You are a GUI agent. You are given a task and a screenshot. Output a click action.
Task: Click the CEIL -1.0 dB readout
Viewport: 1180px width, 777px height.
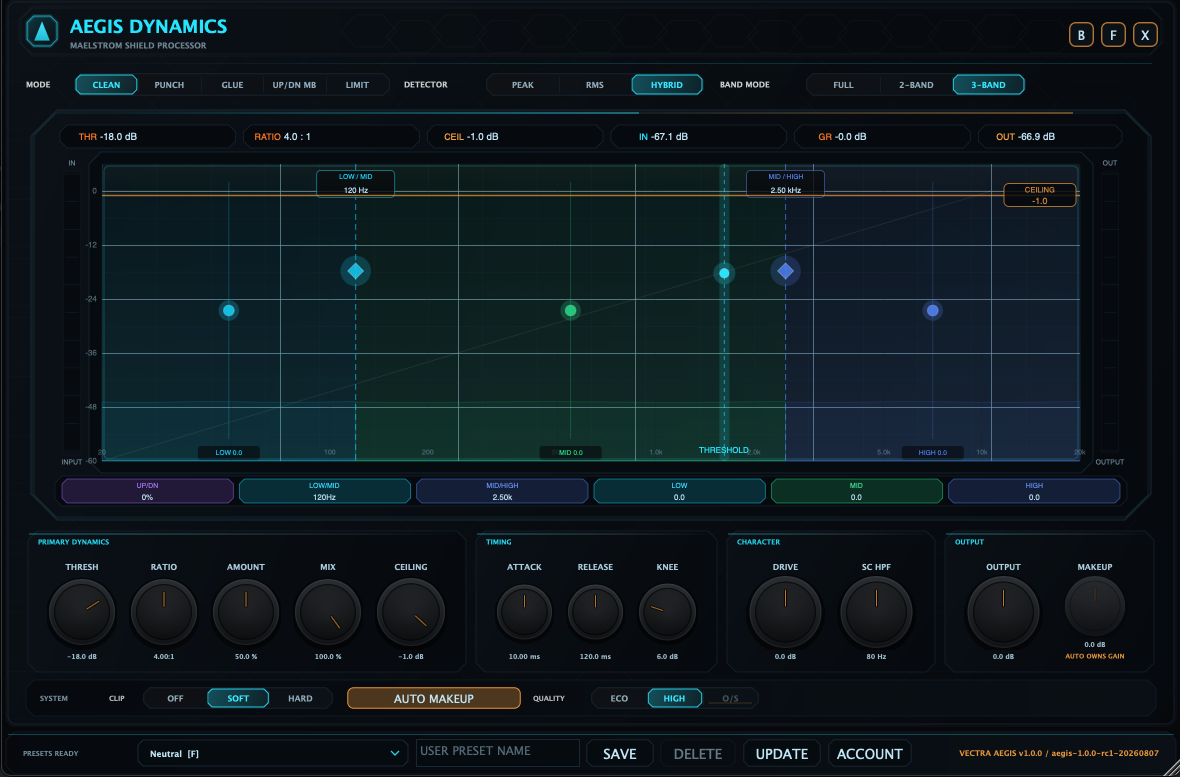(515, 137)
